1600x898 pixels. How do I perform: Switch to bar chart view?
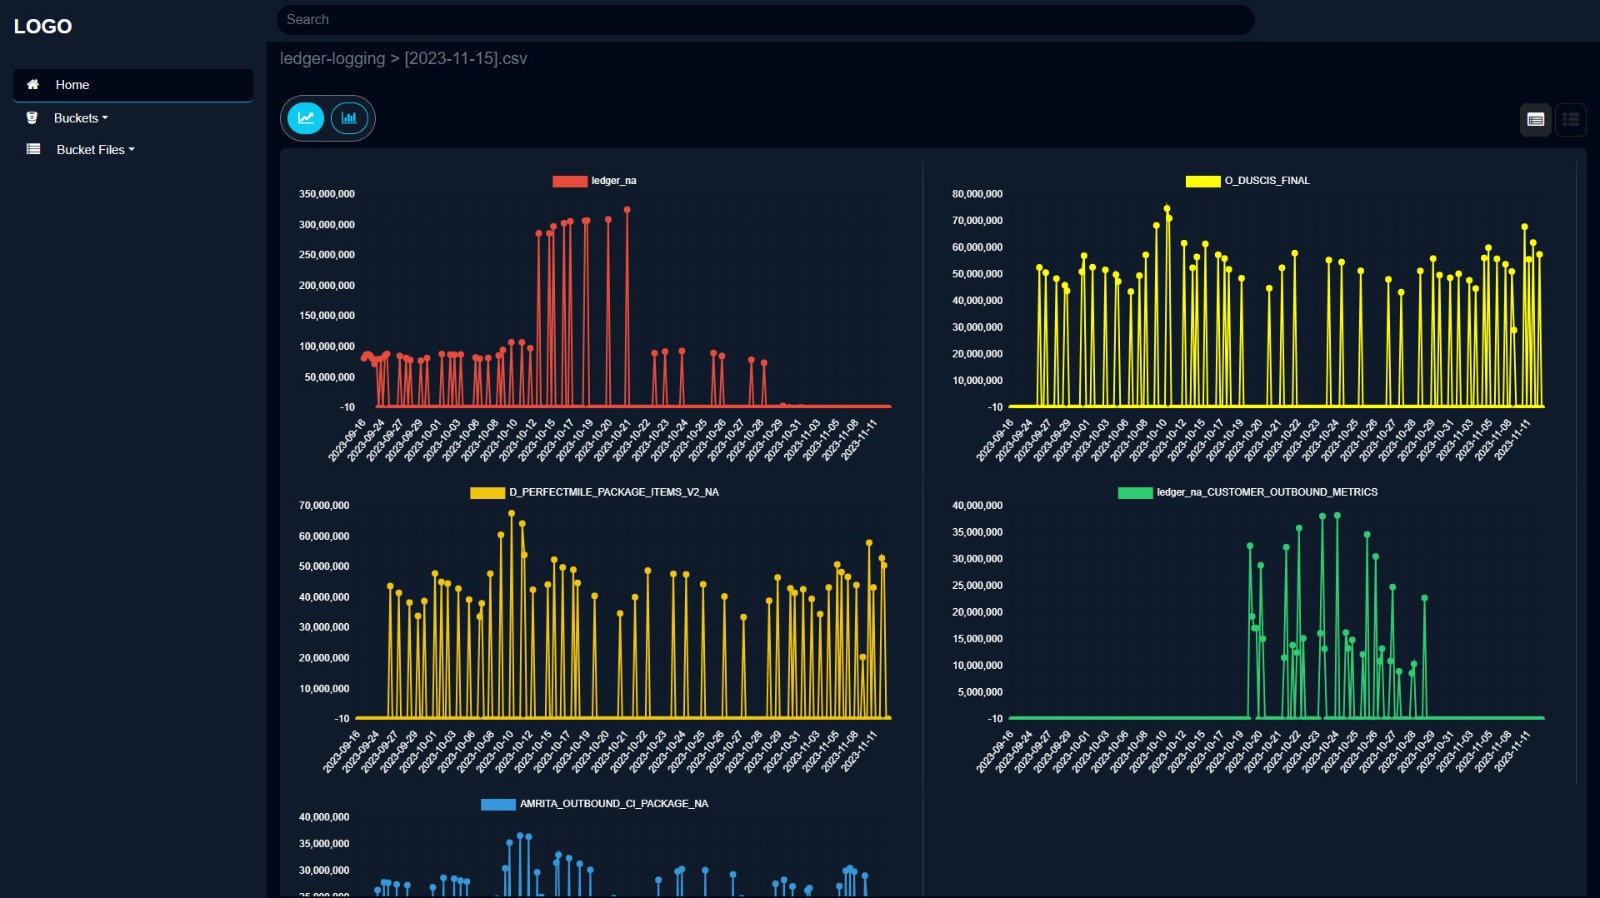(349, 118)
